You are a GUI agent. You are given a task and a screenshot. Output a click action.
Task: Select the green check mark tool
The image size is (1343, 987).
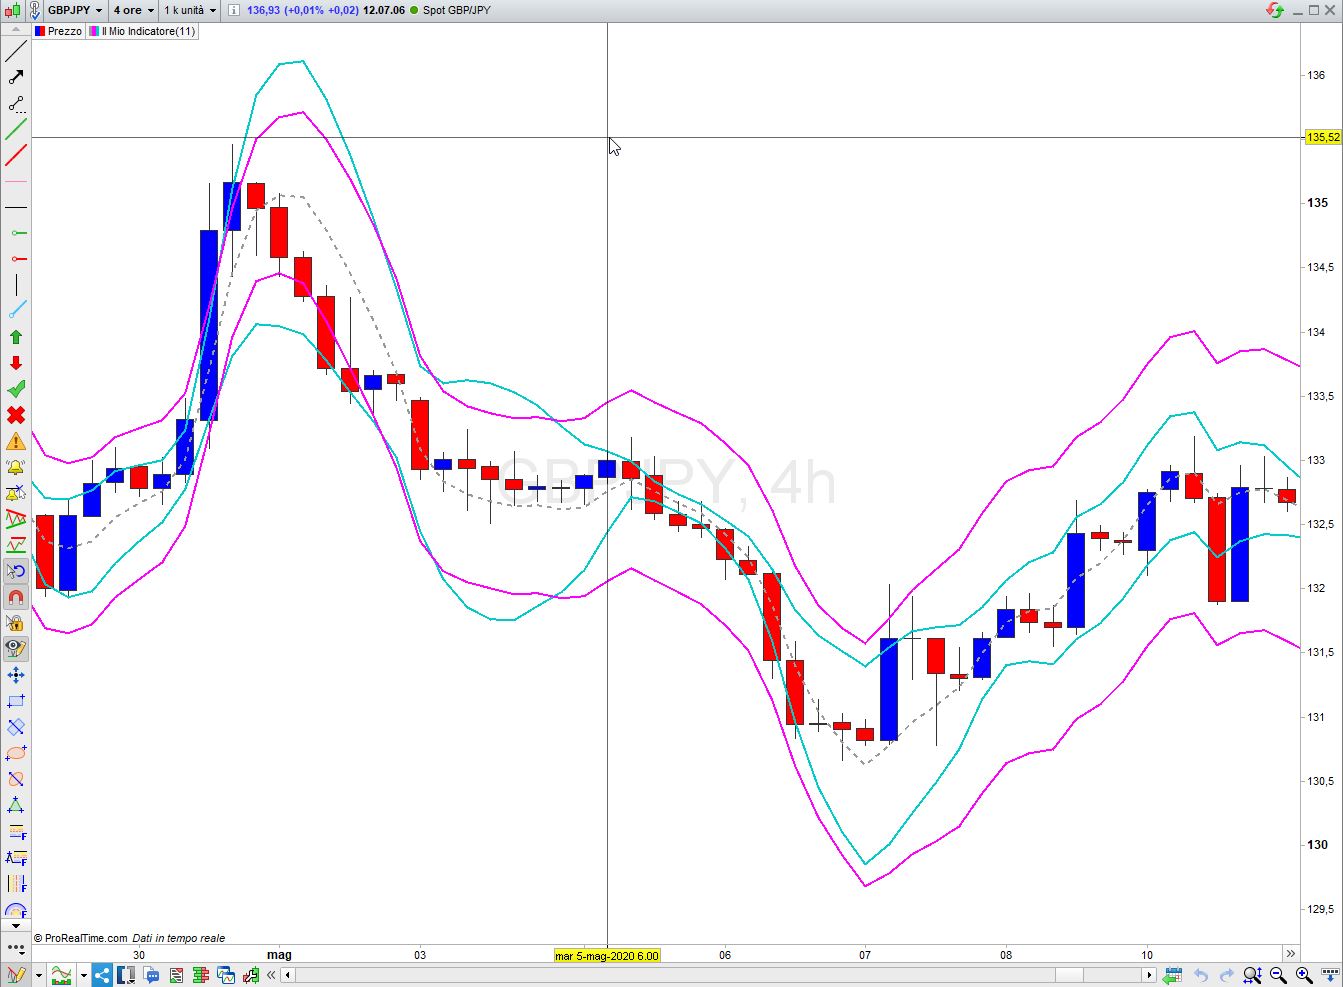click(16, 389)
